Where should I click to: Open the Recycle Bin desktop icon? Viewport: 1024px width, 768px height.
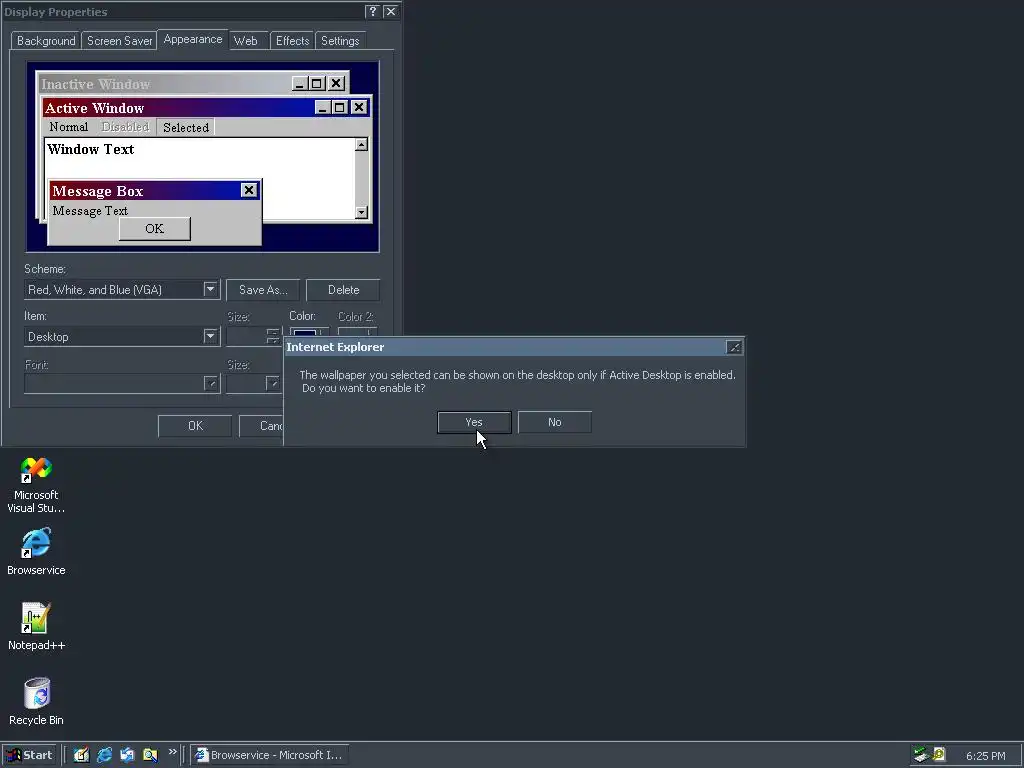[36, 701]
